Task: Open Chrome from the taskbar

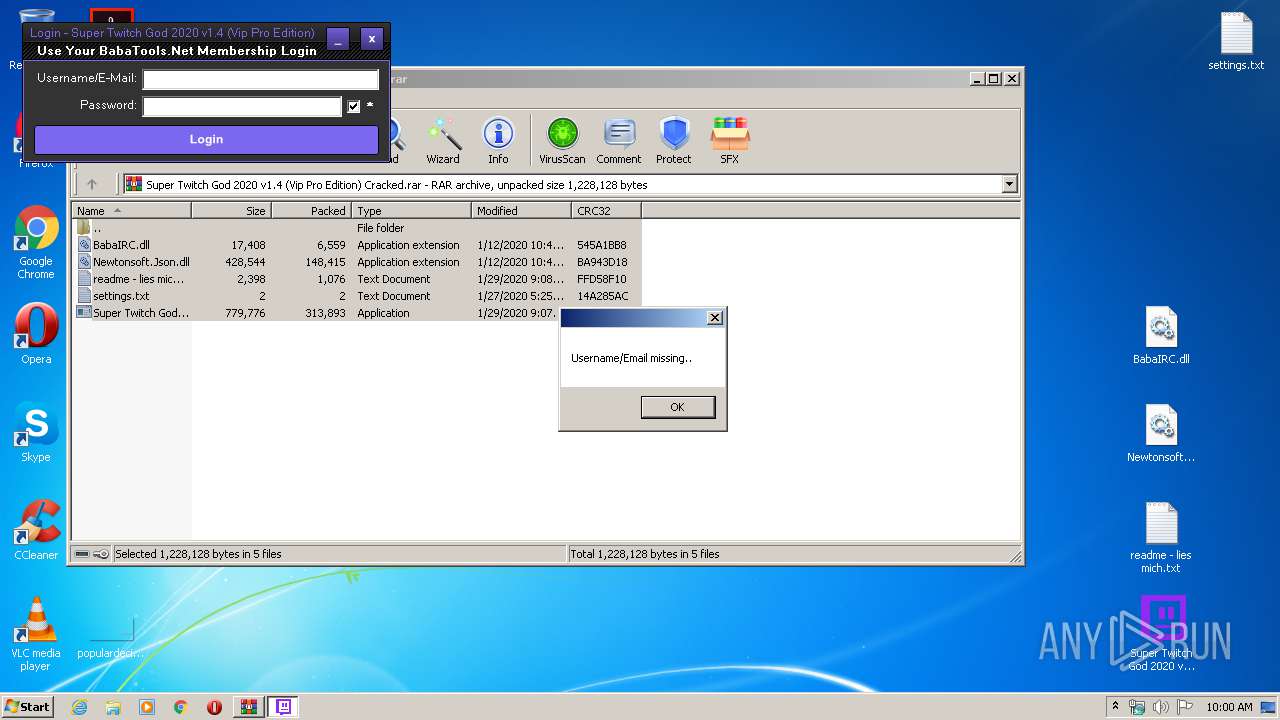Action: [180, 707]
